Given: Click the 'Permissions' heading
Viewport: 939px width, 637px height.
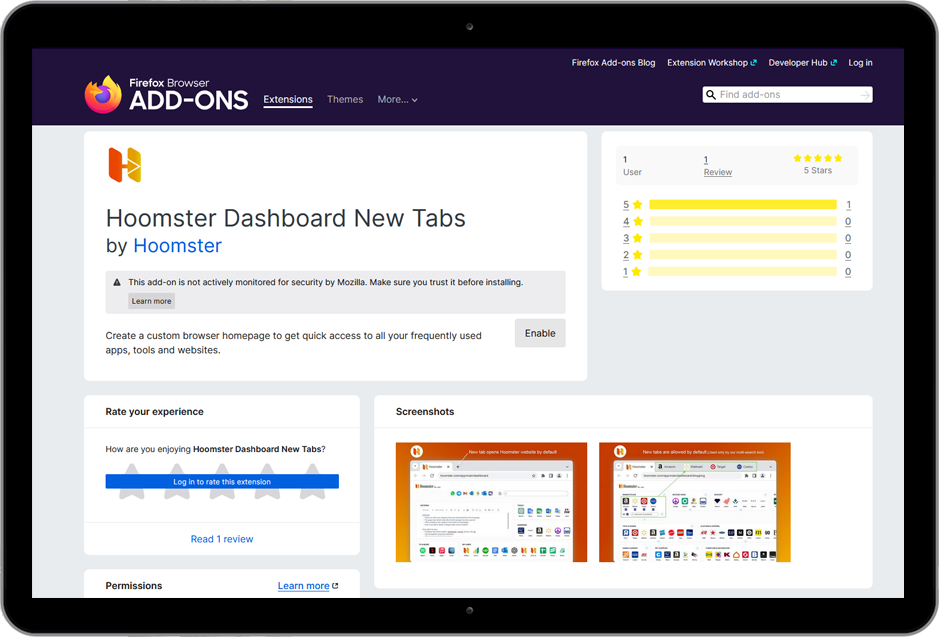Looking at the screenshot, I should point(134,586).
